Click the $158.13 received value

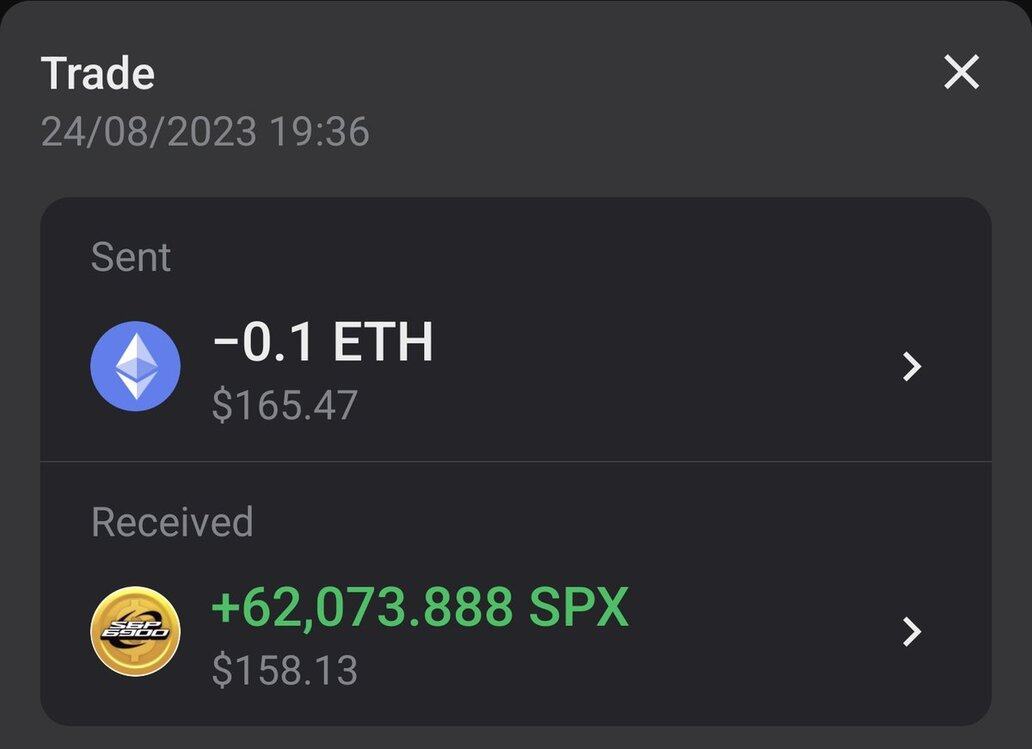(284, 670)
